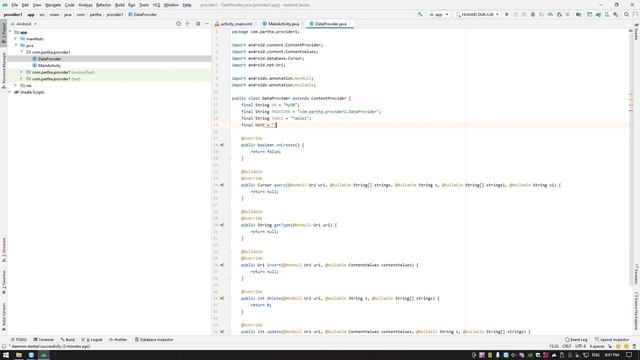640x360 pixels.
Task: Open the Refactor menu
Action: tap(103, 5)
